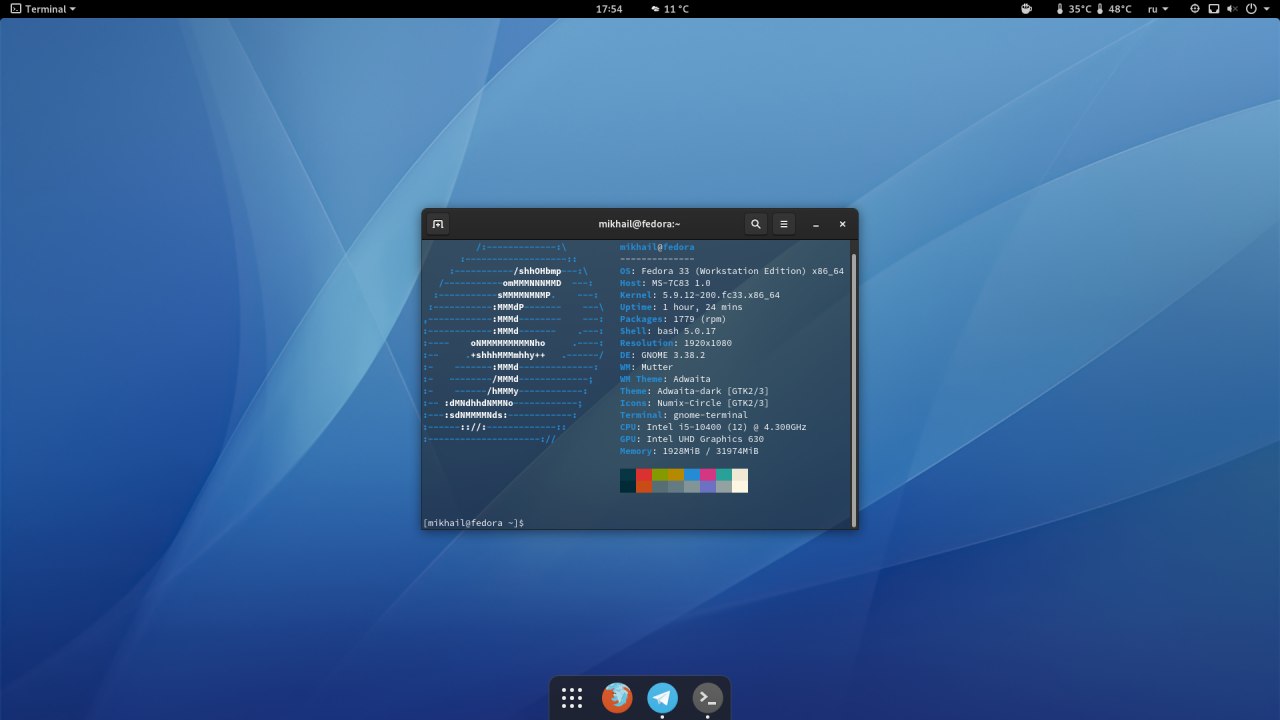Click the [mikhail@fedora ~]$ prompt line

point(473,523)
